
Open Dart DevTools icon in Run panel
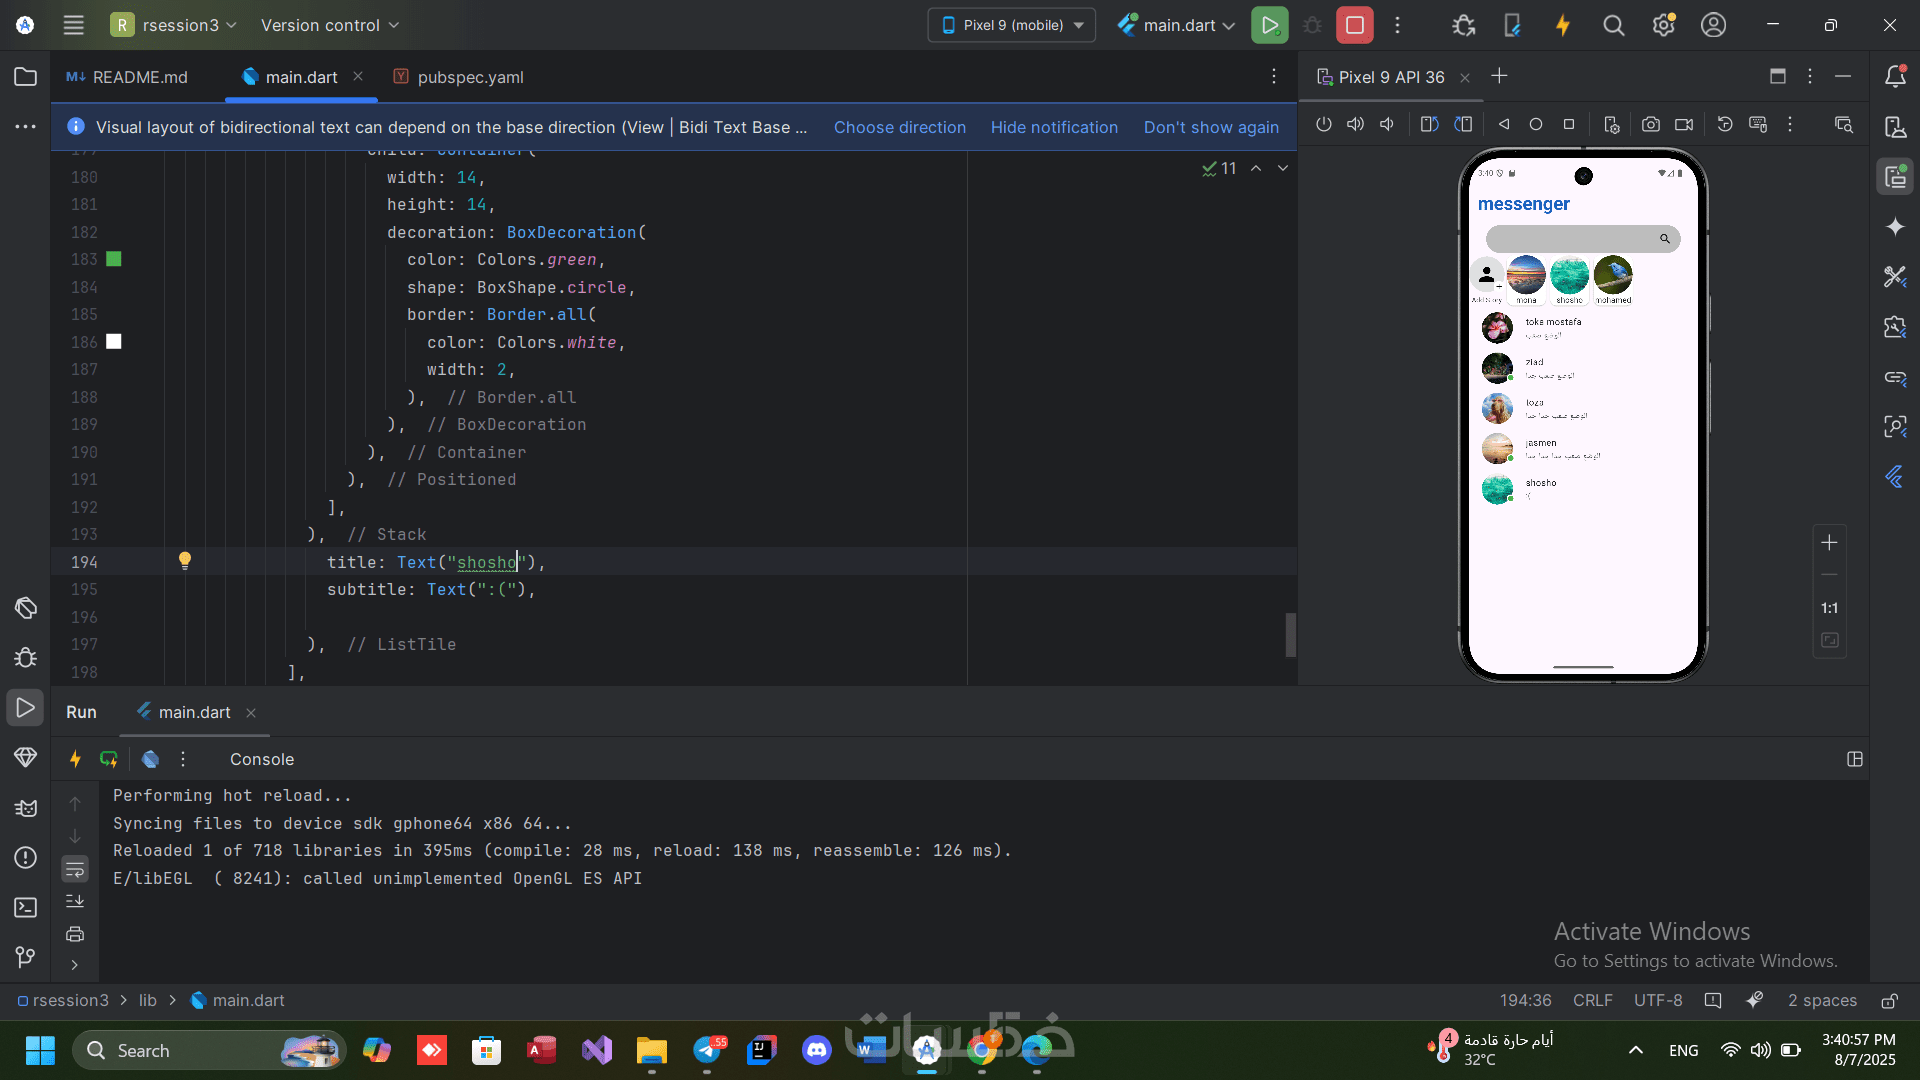click(x=150, y=759)
